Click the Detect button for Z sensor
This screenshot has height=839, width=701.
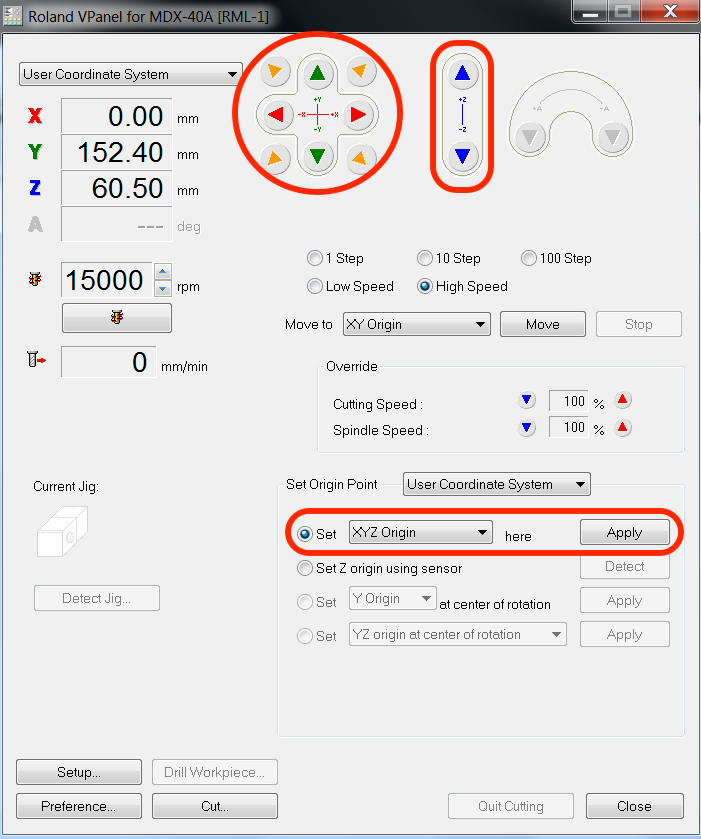coord(624,566)
